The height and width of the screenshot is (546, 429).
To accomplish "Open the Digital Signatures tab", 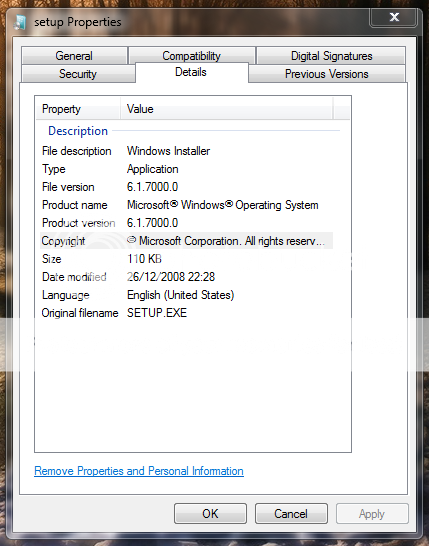I will pyautogui.click(x=331, y=56).
